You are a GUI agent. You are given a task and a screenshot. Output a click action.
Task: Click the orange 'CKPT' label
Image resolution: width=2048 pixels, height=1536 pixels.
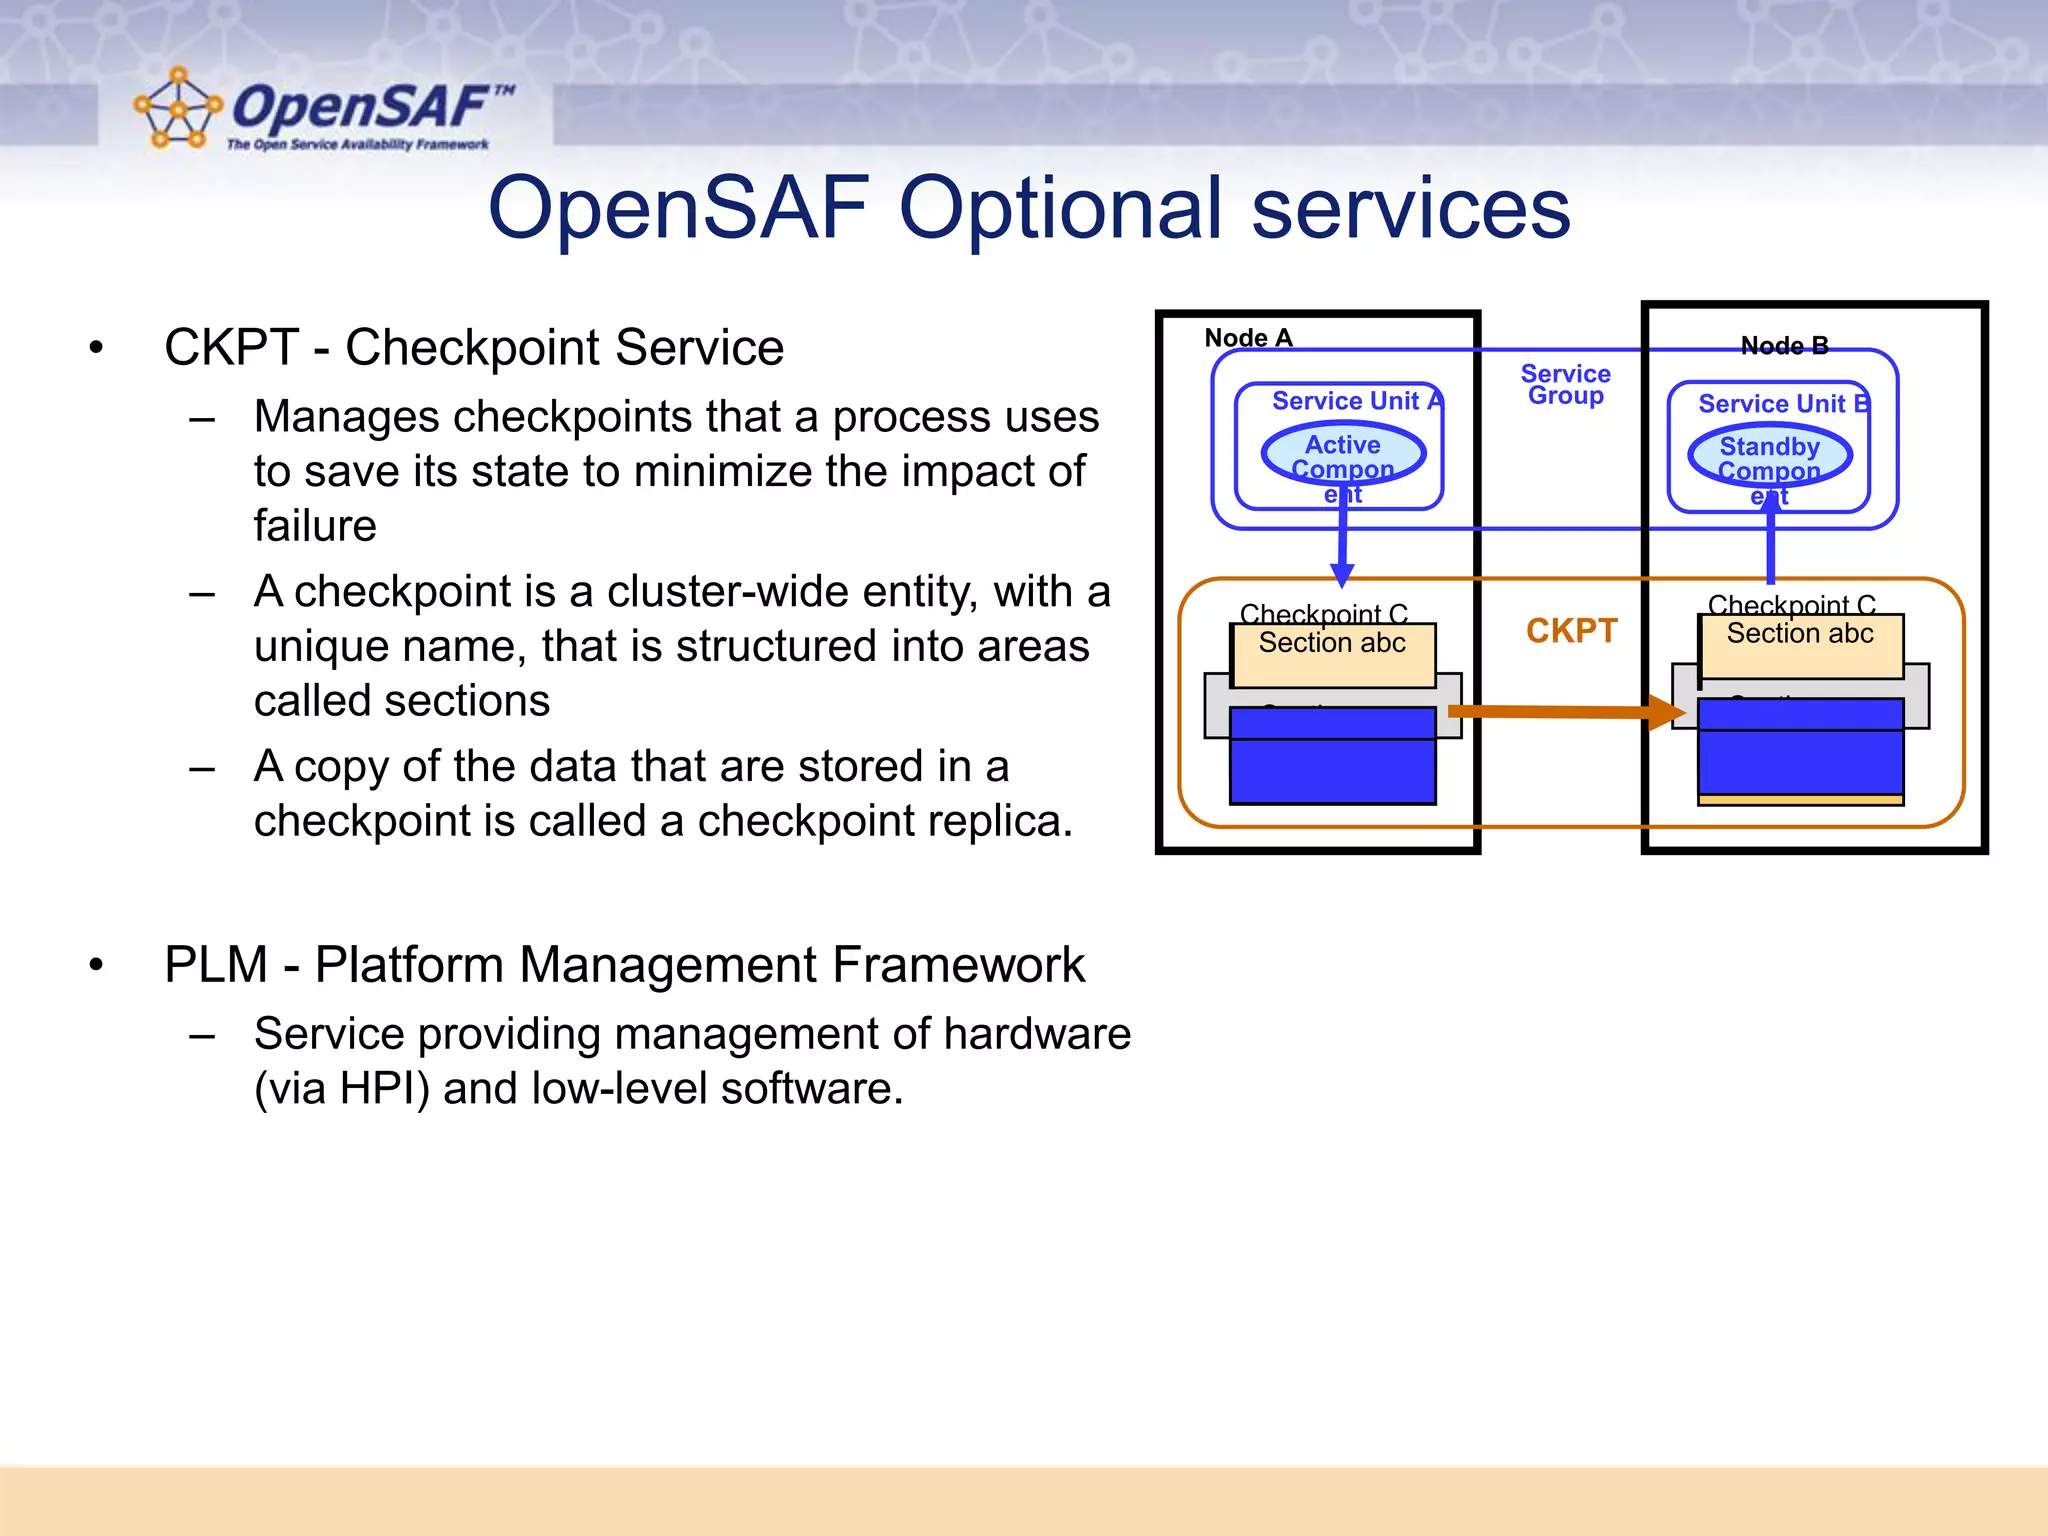[x=1571, y=631]
